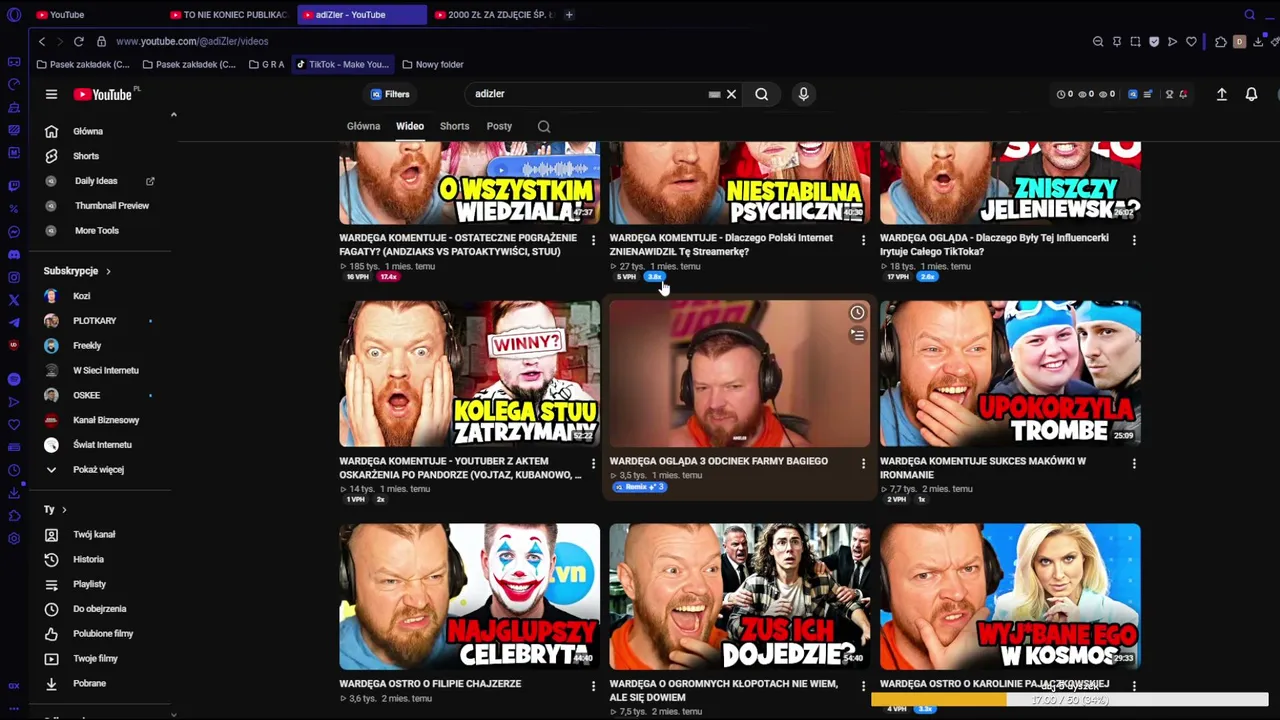Open options menu for Znienawidził Tę Streamerkę video

863,240
